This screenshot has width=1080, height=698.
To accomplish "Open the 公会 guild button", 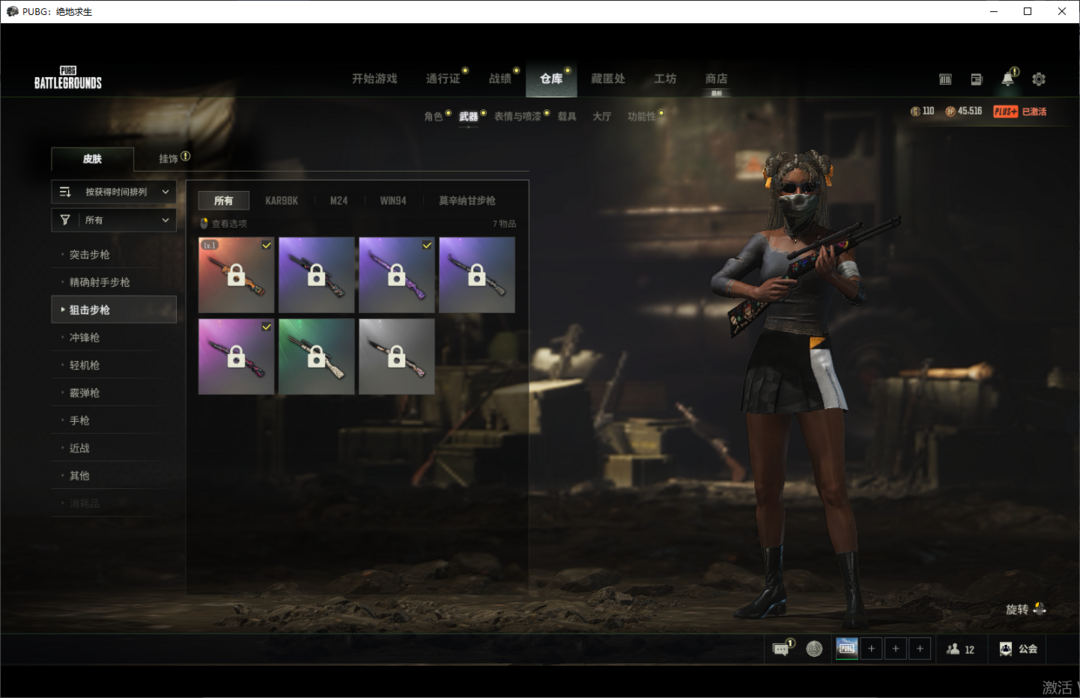I will [1018, 648].
